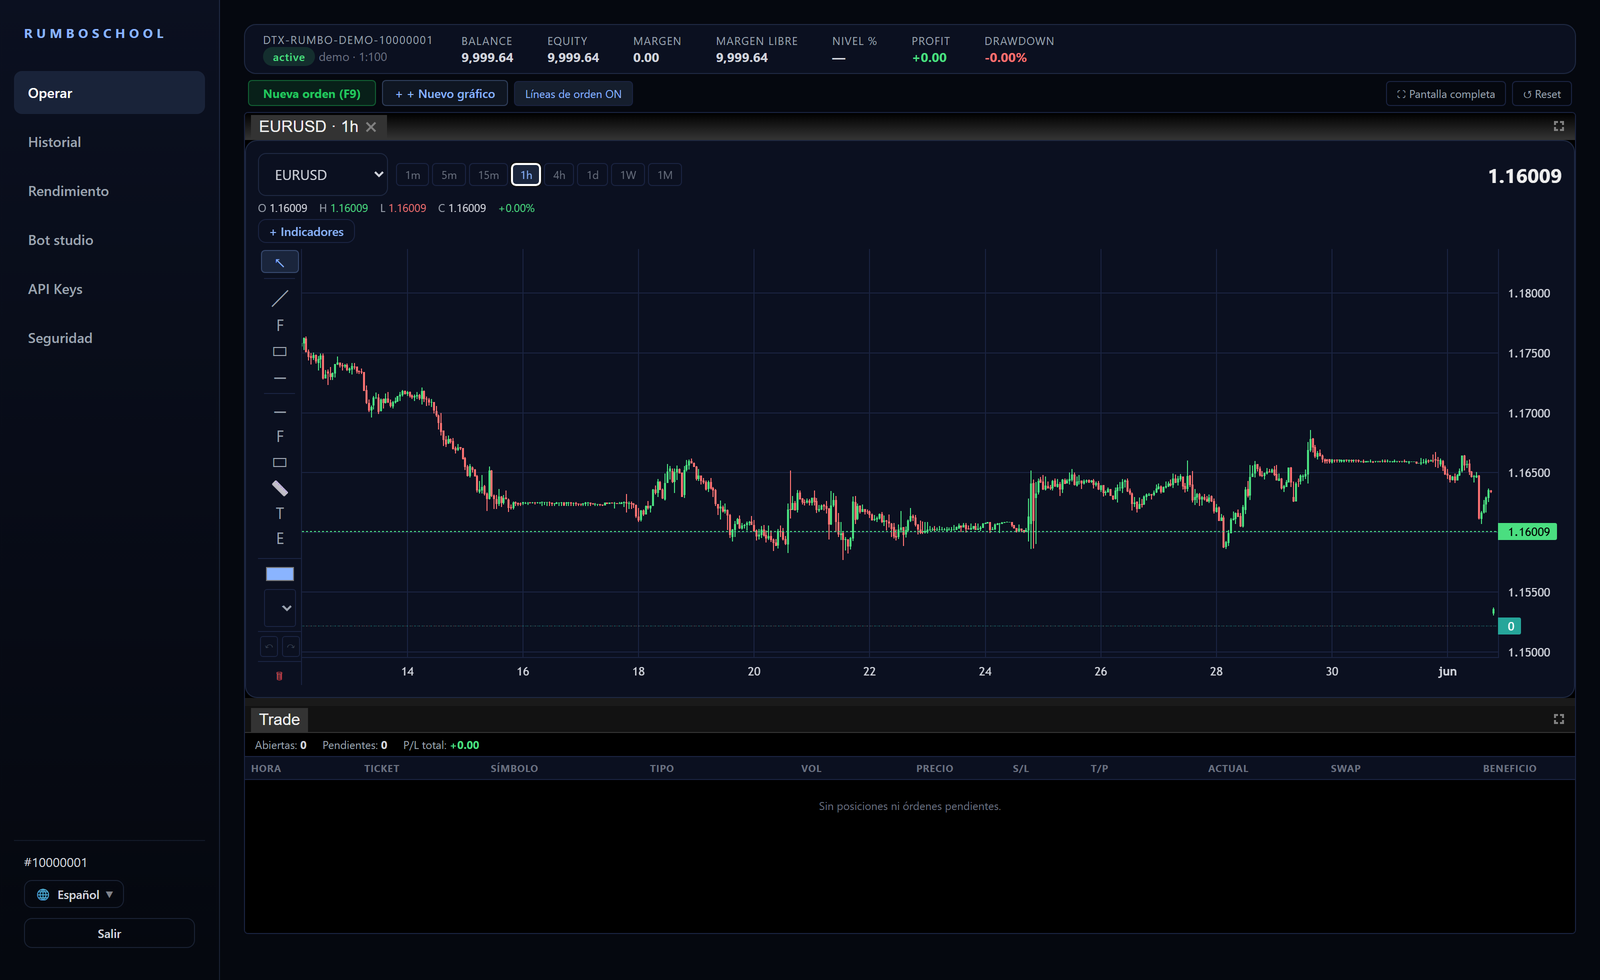The image size is (1600, 980).
Task: Click the teal 0 marker on price axis
Action: tap(1510, 626)
